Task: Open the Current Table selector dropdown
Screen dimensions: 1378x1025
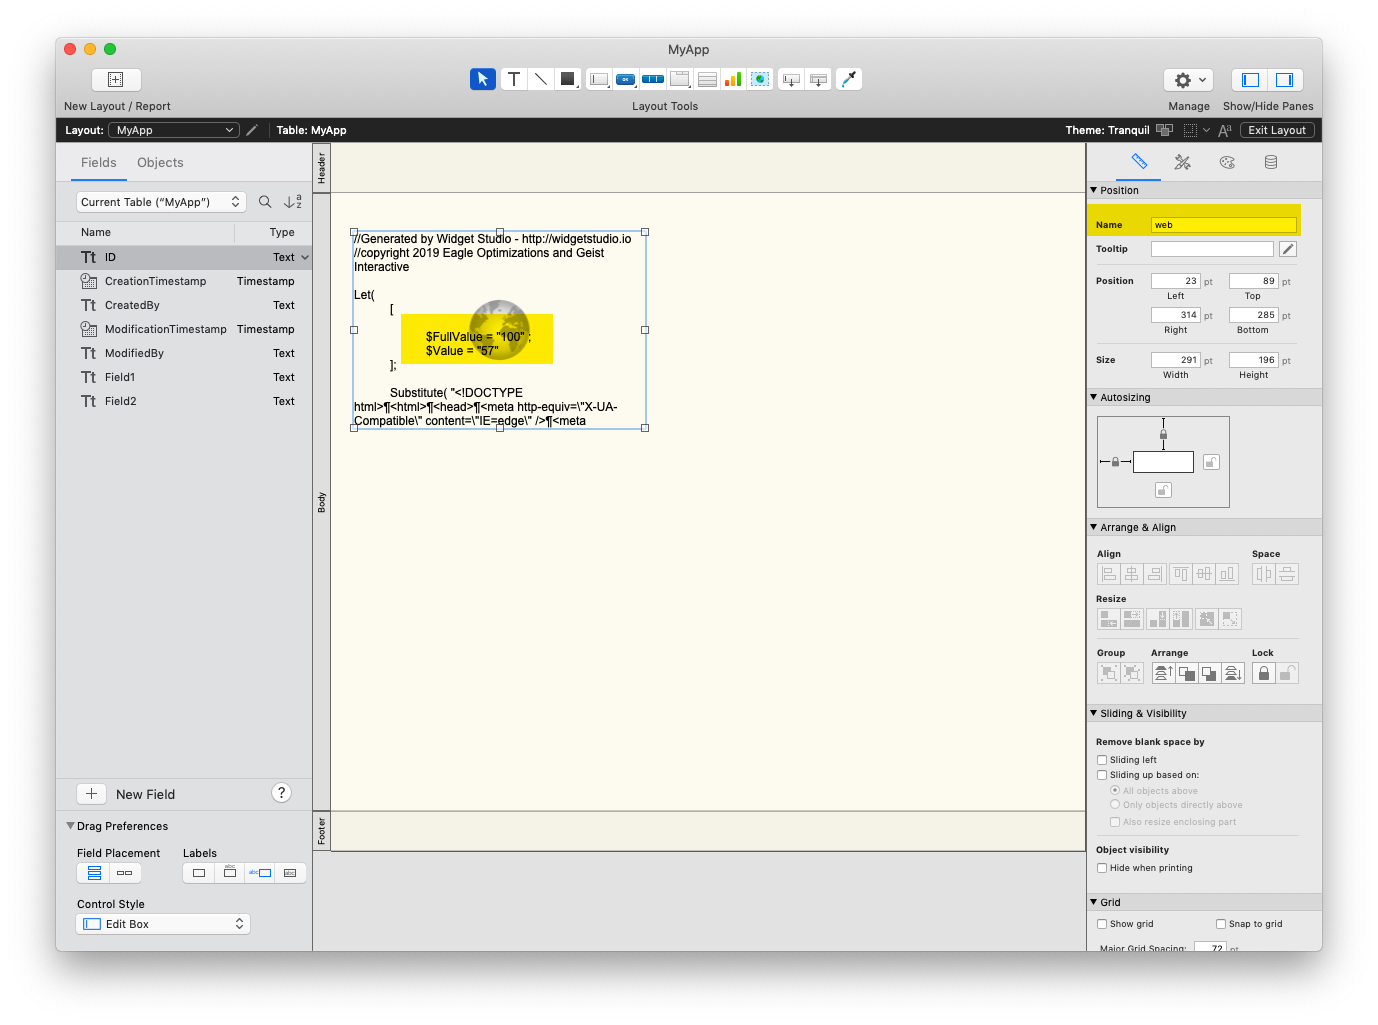Action: [161, 202]
